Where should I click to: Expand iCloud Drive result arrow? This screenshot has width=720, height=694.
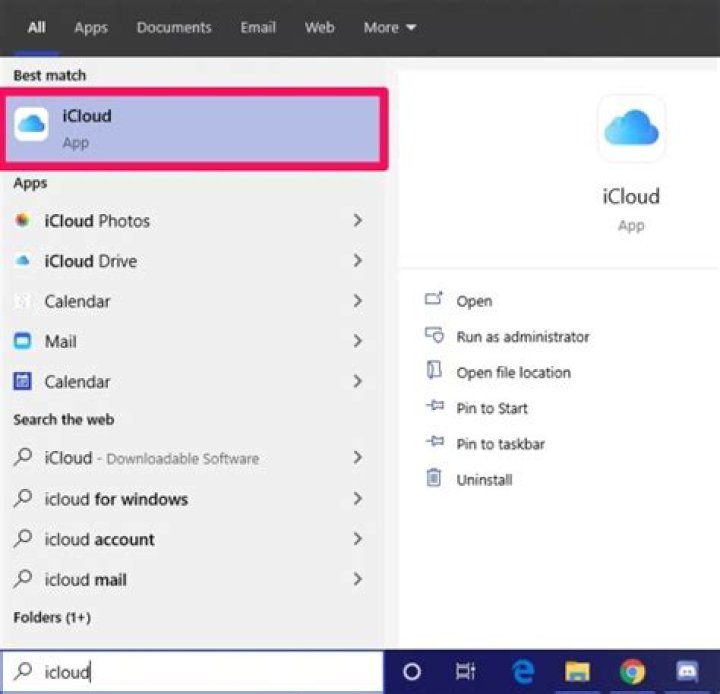pyautogui.click(x=357, y=261)
